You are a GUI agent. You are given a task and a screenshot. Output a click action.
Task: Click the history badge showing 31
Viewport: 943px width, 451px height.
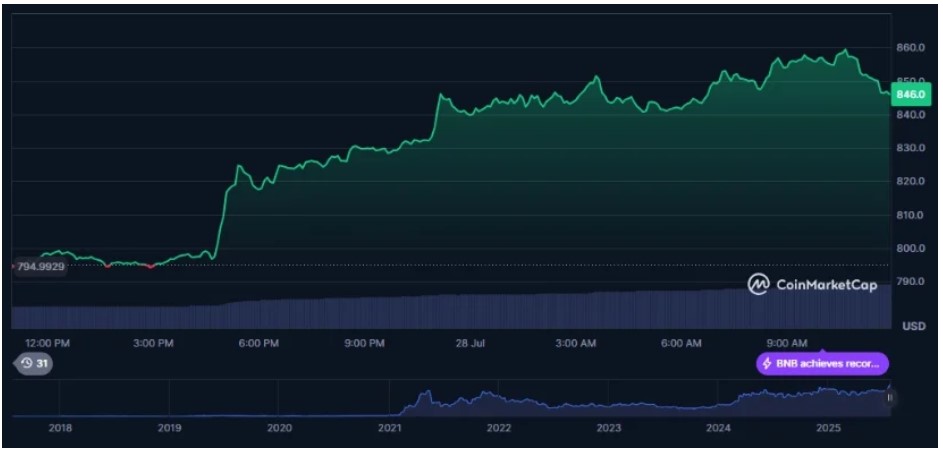pos(34,364)
